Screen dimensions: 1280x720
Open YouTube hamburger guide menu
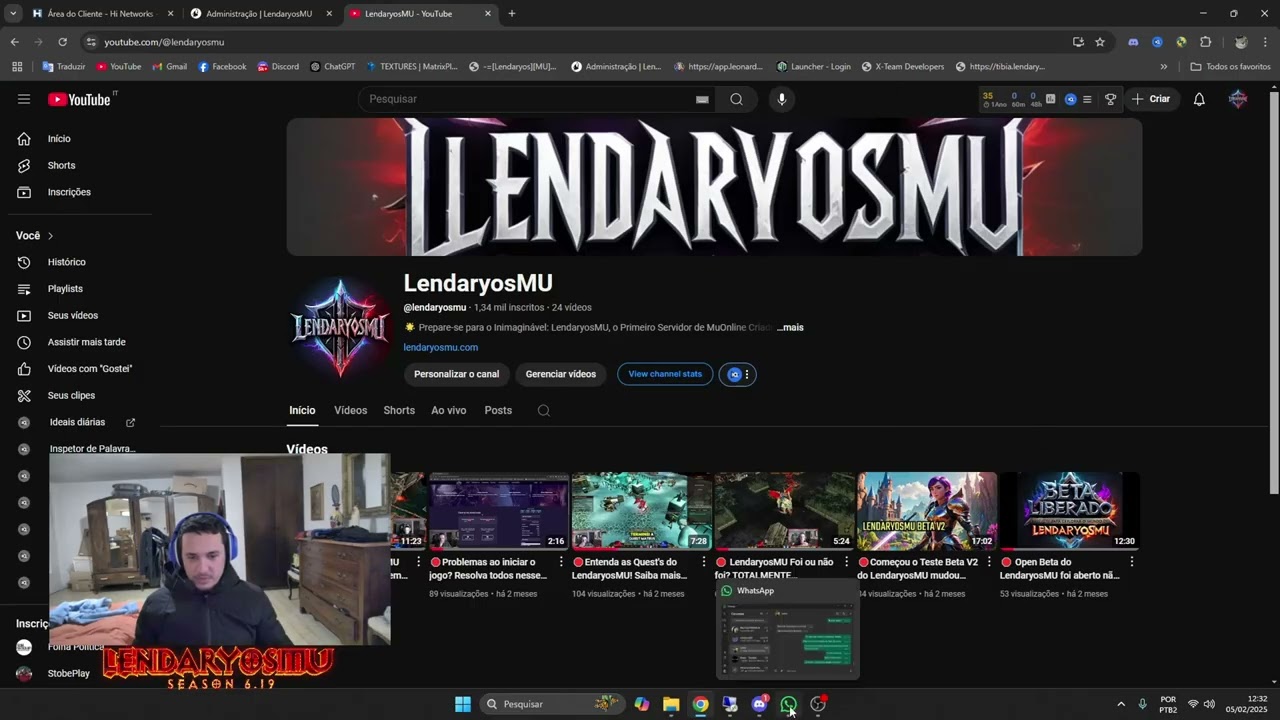24,99
